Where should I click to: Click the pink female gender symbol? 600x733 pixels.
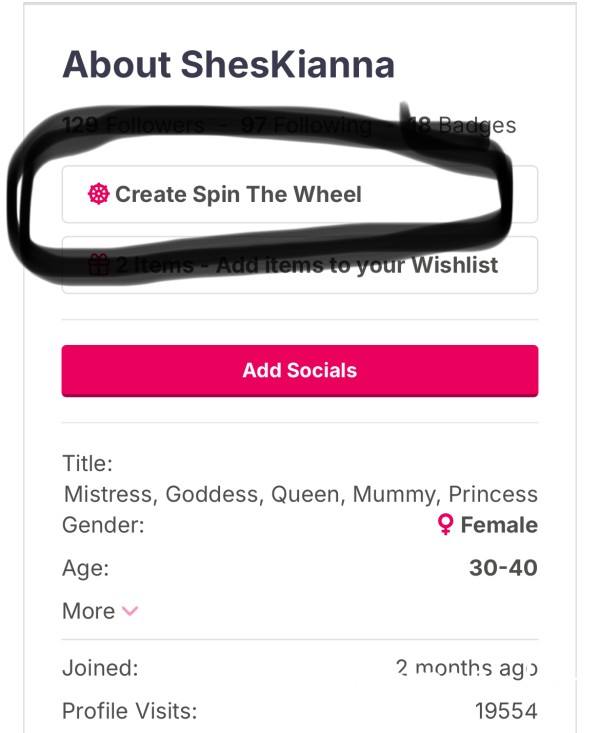pyautogui.click(x=446, y=525)
